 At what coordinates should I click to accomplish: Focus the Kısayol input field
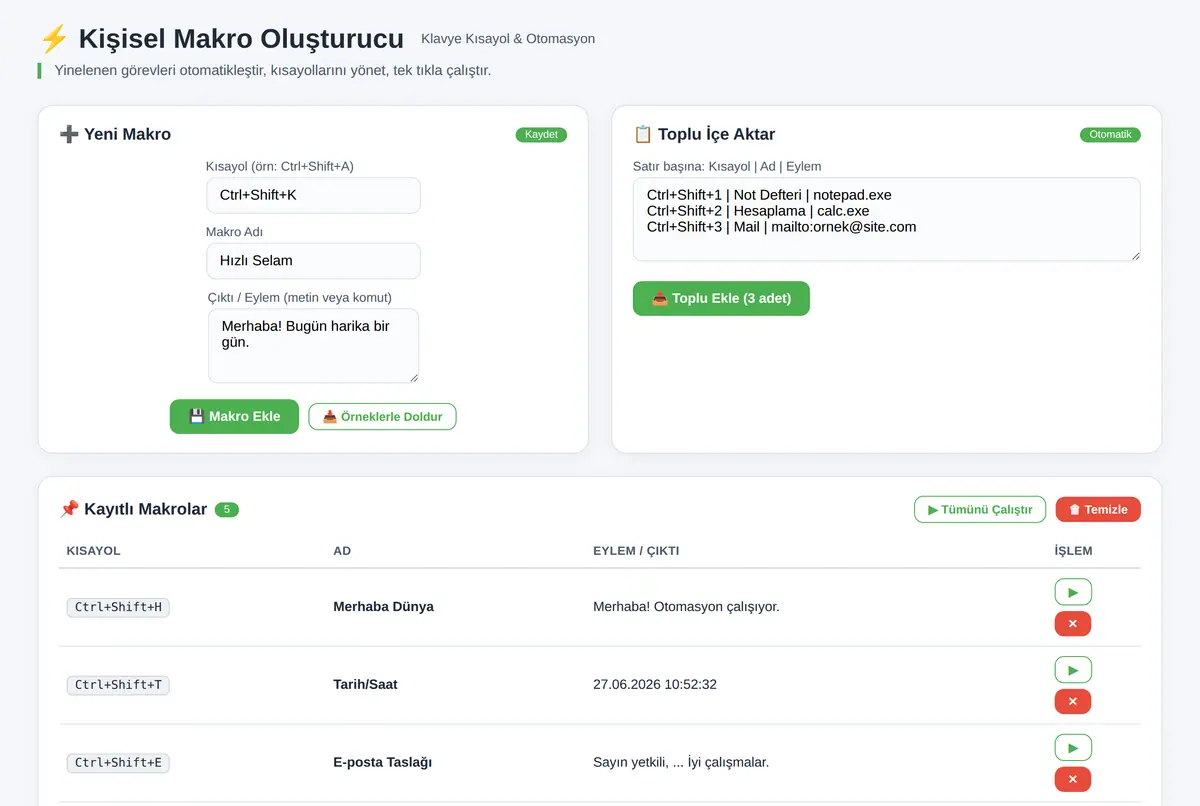(313, 195)
